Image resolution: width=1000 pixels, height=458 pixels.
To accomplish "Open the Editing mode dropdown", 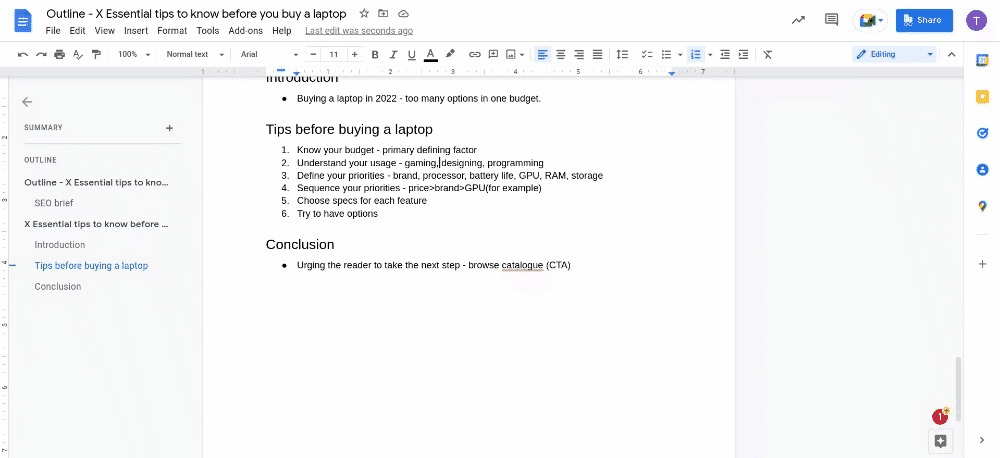I will [893, 55].
